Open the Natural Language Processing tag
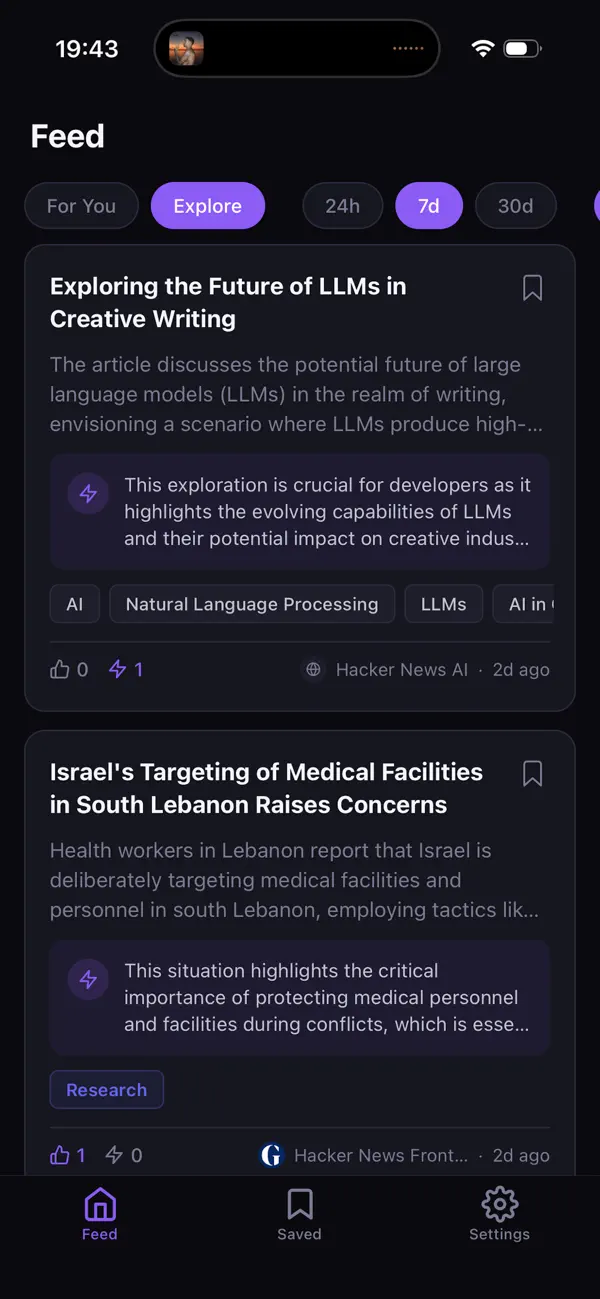Viewport: 600px width, 1299px height. [252, 604]
